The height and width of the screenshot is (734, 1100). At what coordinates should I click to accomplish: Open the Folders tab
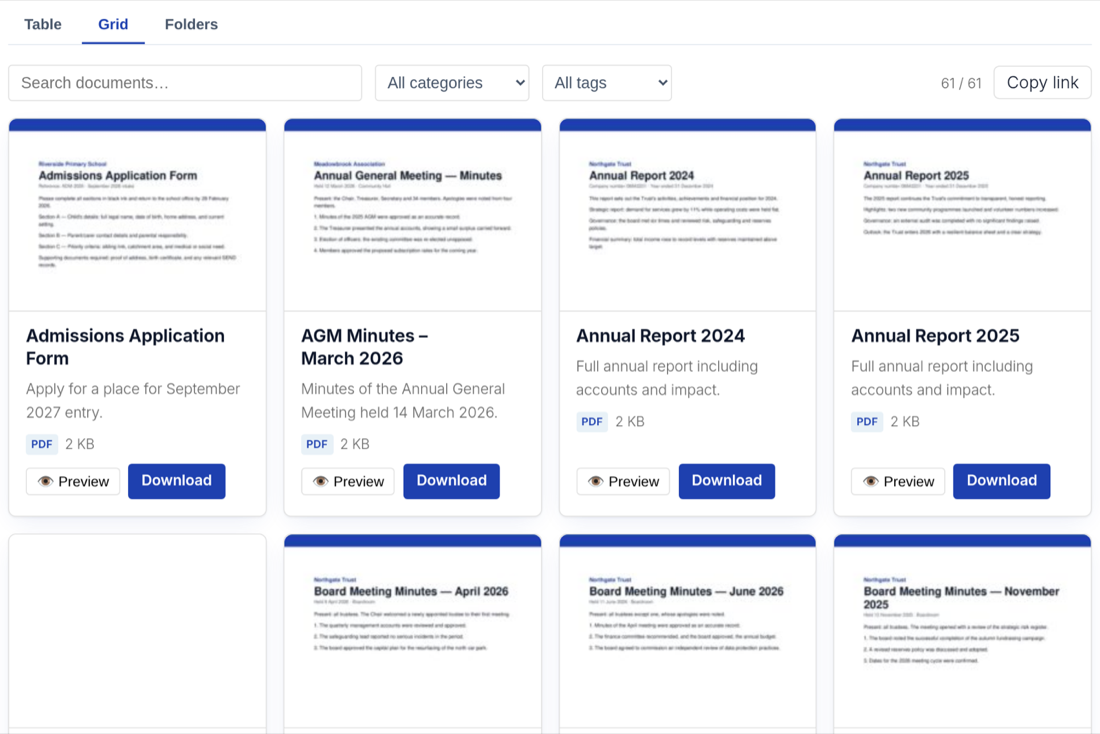pyautogui.click(x=191, y=25)
